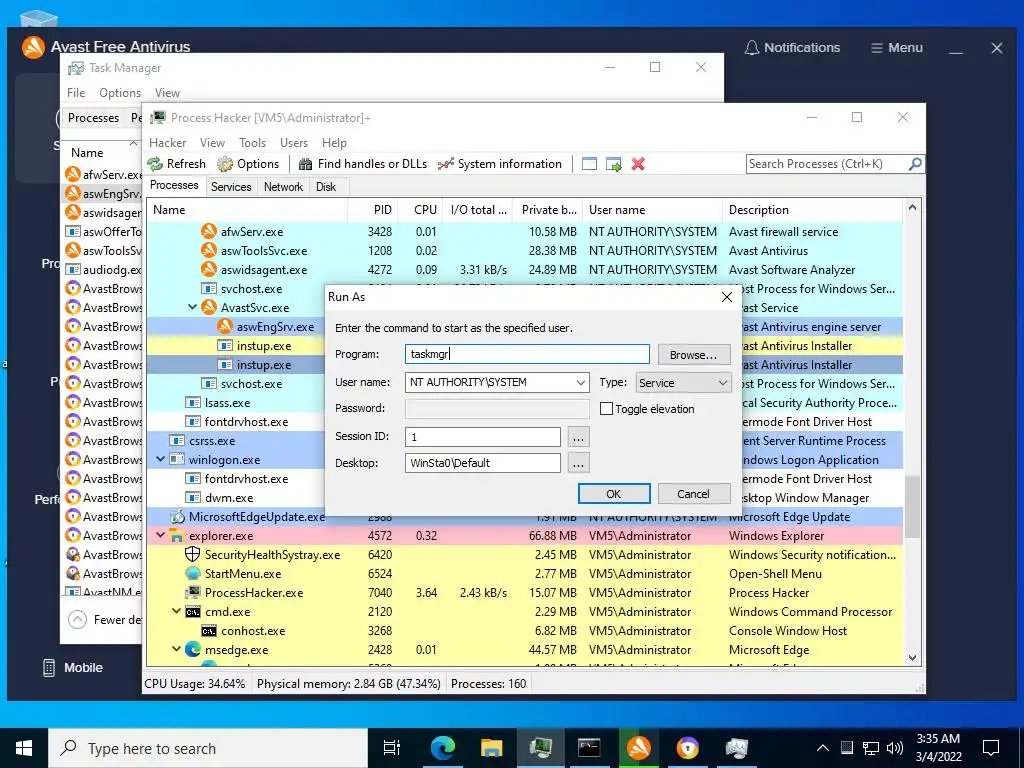Screen dimensions: 1024x768
Task: Open Microsoft Edge from the taskbar
Action: (443, 748)
